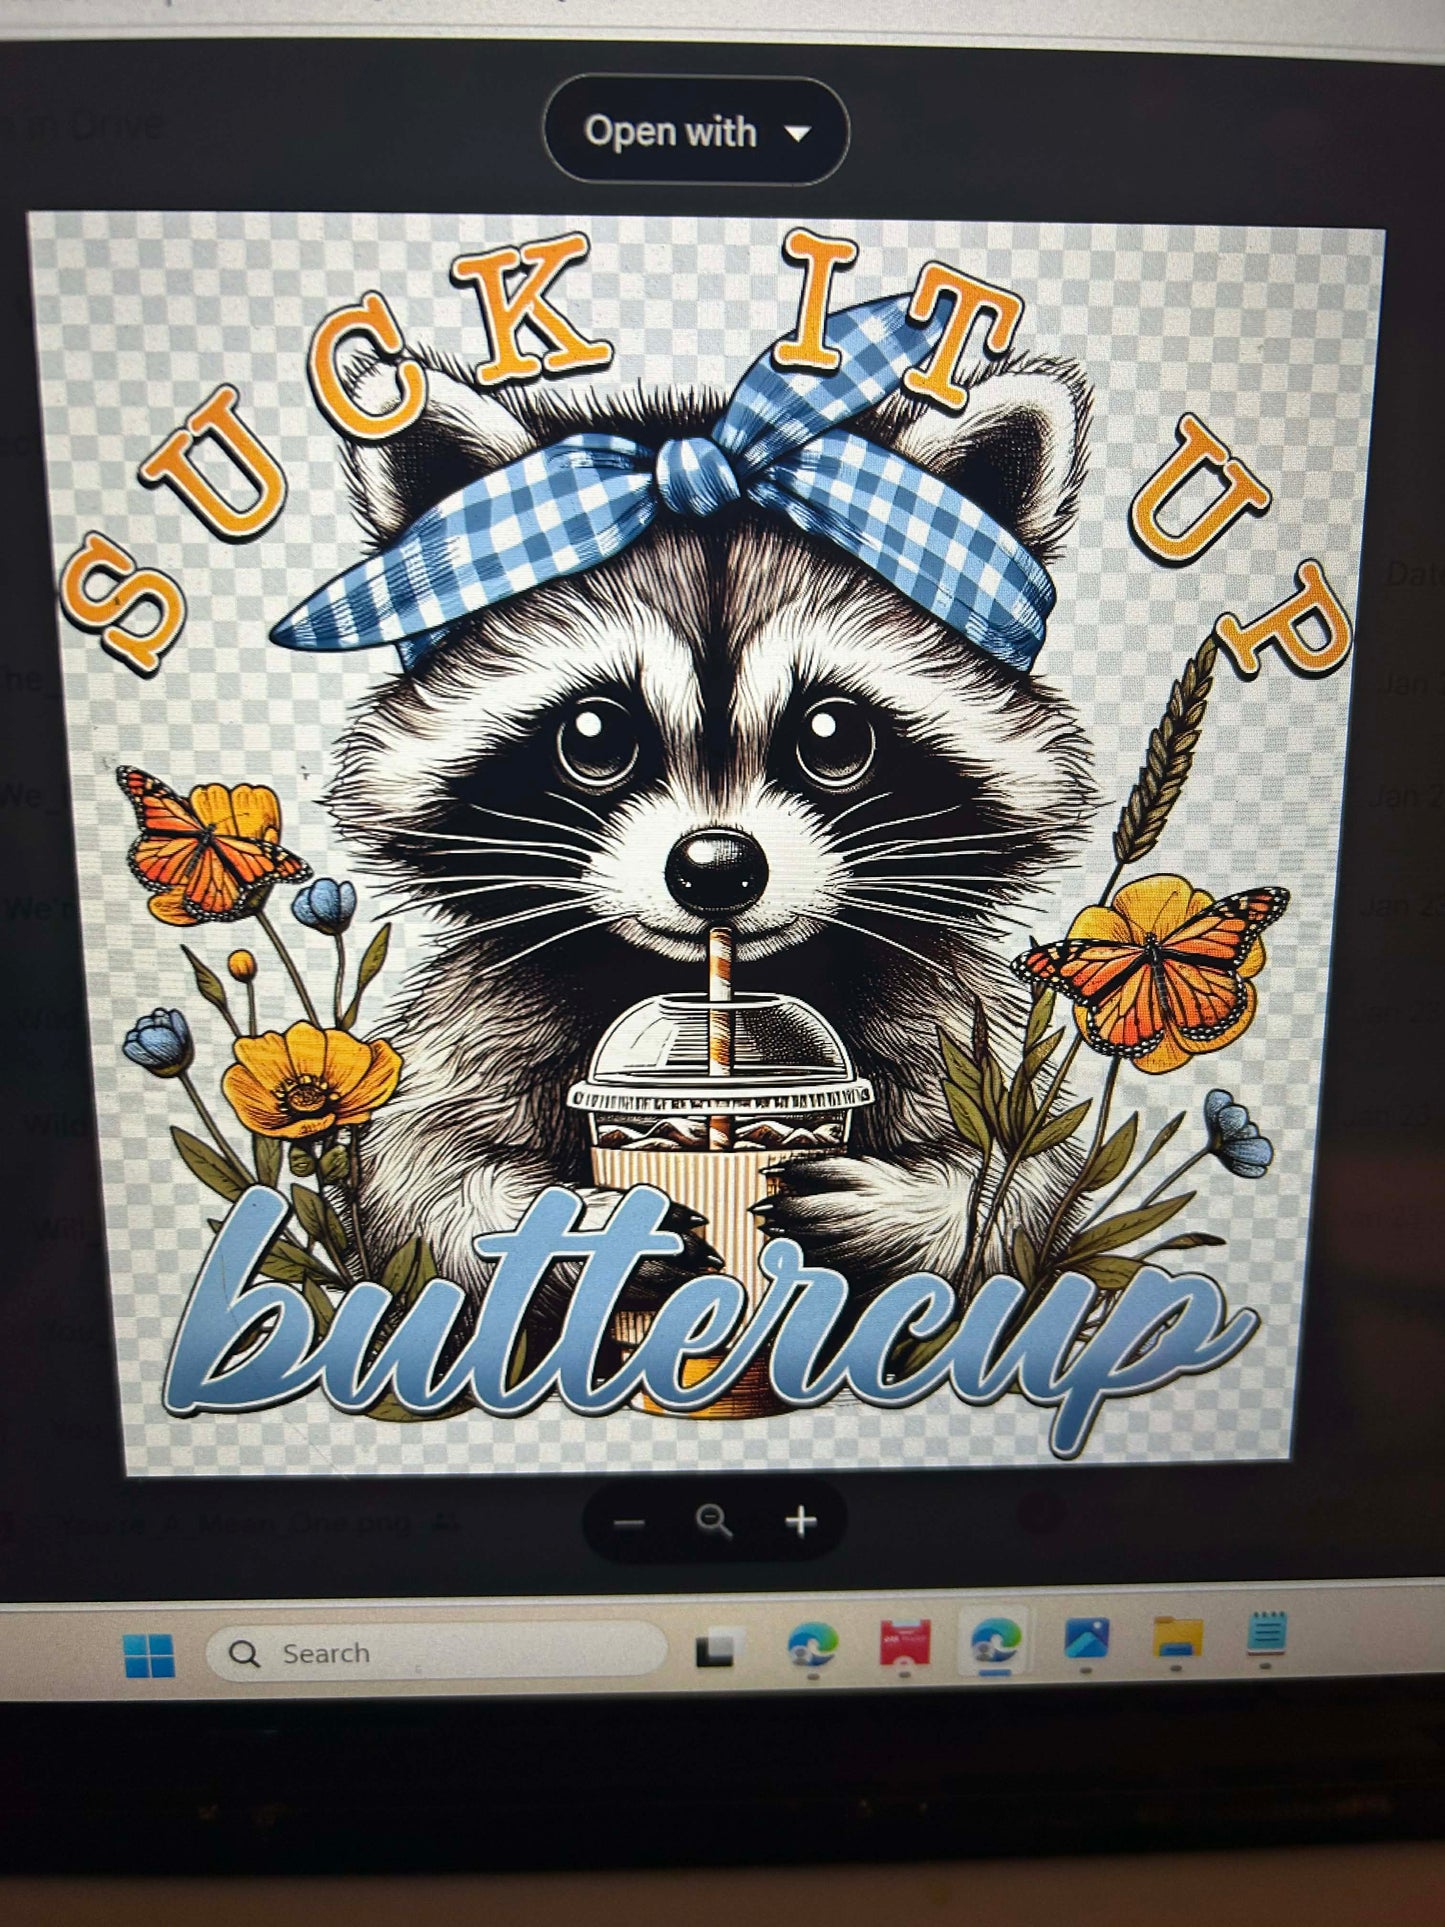Open the Notepad app from the taskbar
The height and width of the screenshot is (1927, 1445).
point(1266,1636)
